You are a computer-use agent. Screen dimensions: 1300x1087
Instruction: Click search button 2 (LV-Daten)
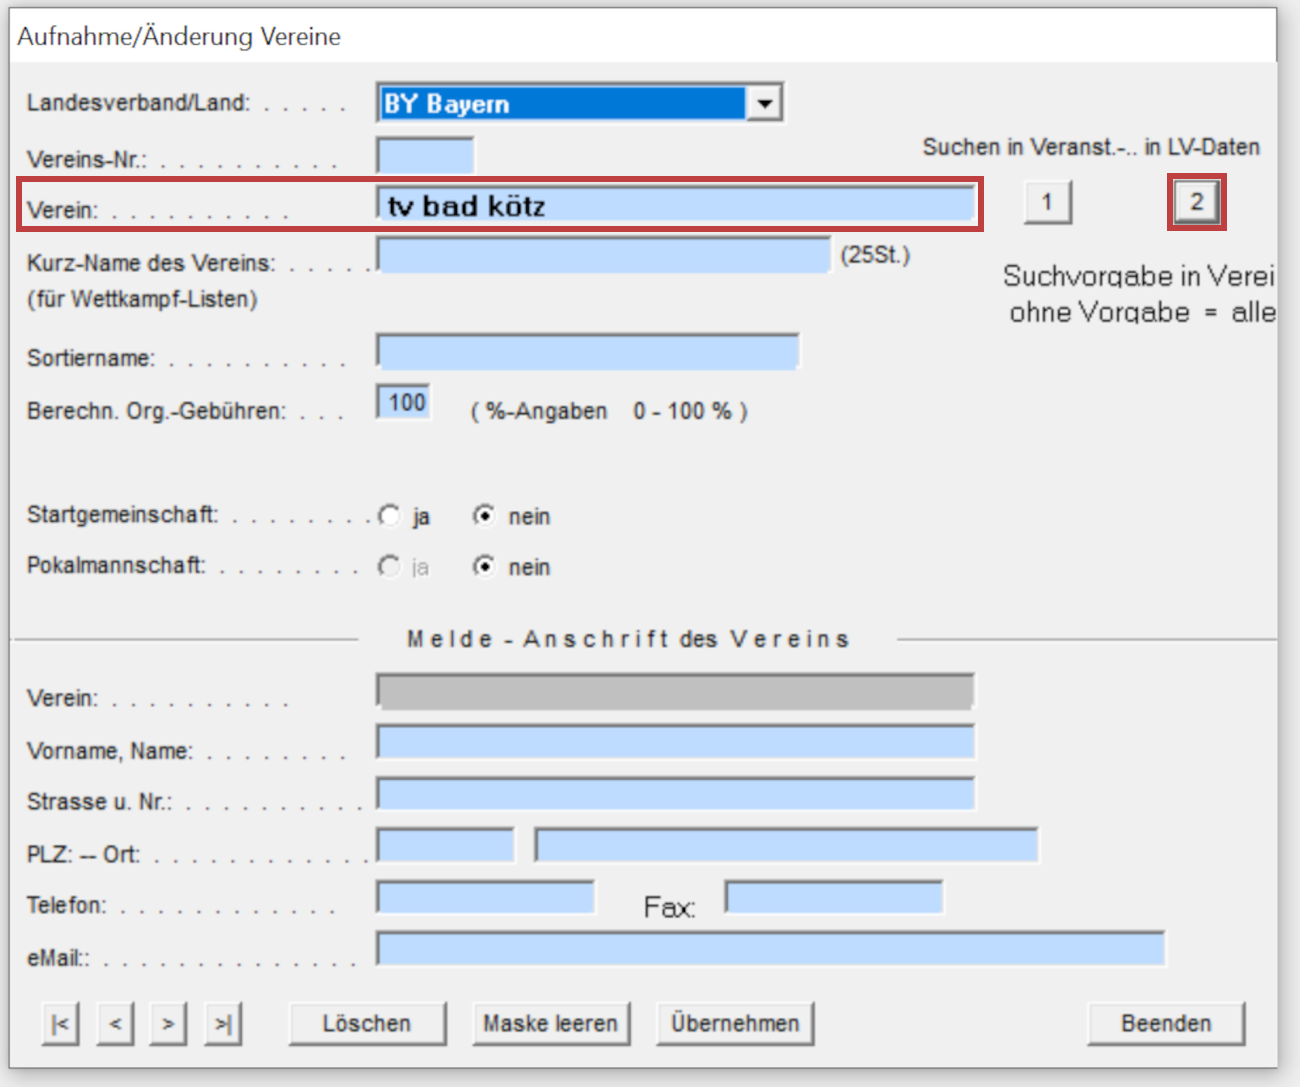(1196, 202)
